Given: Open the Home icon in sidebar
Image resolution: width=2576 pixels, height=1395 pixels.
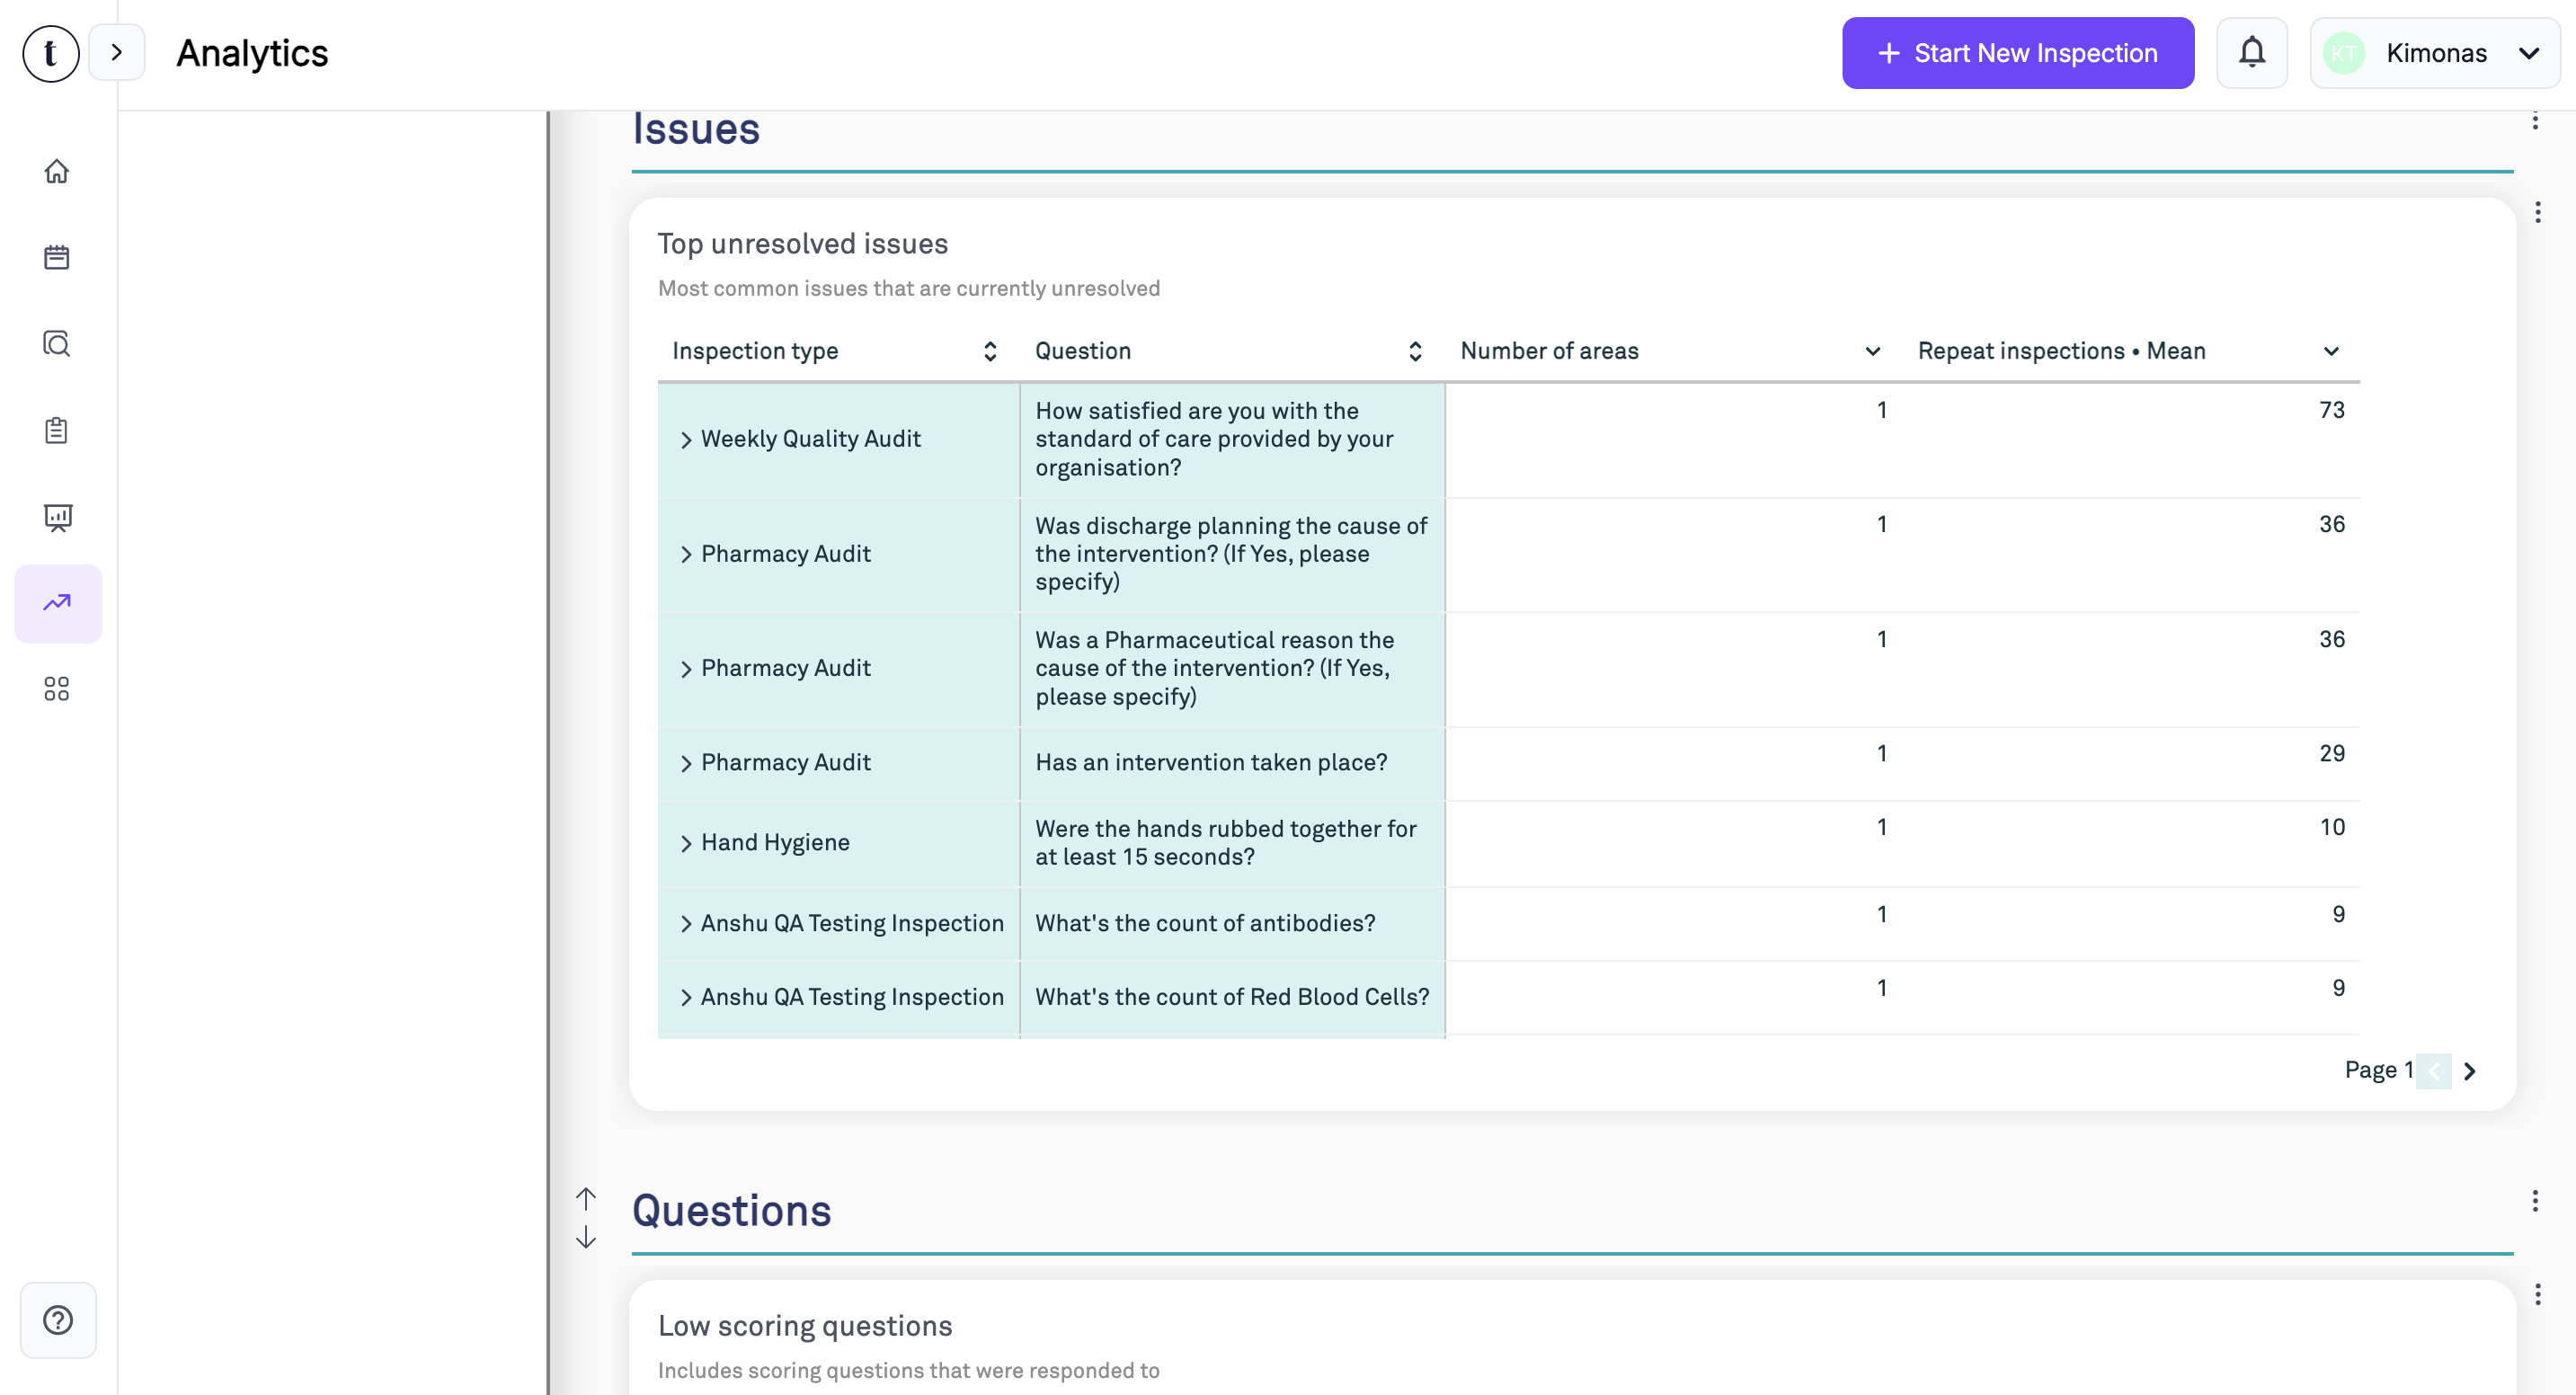Looking at the screenshot, I should 57,172.
